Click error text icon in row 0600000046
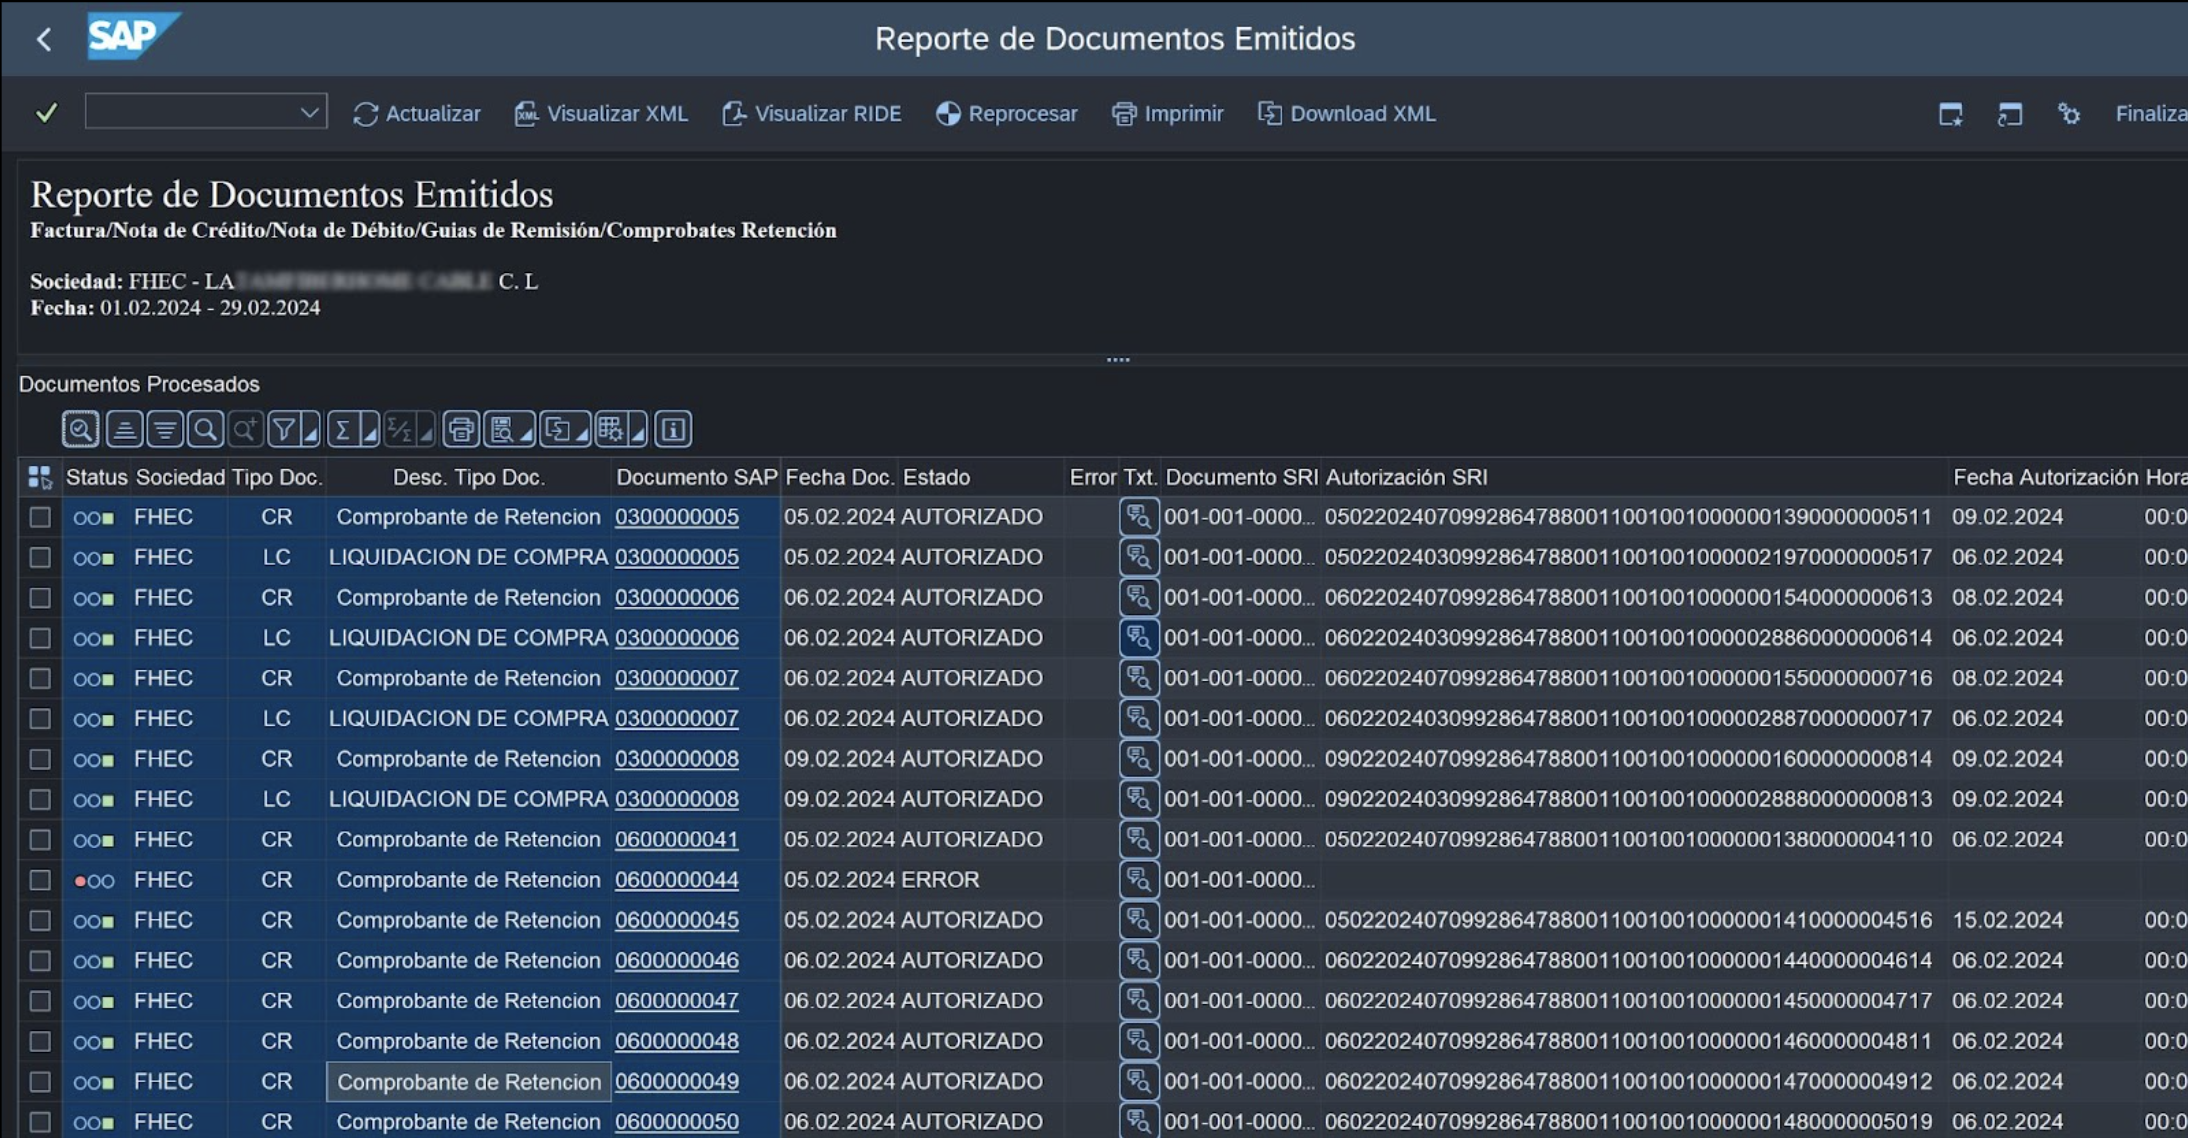This screenshot has height=1138, width=2188. 1138,960
